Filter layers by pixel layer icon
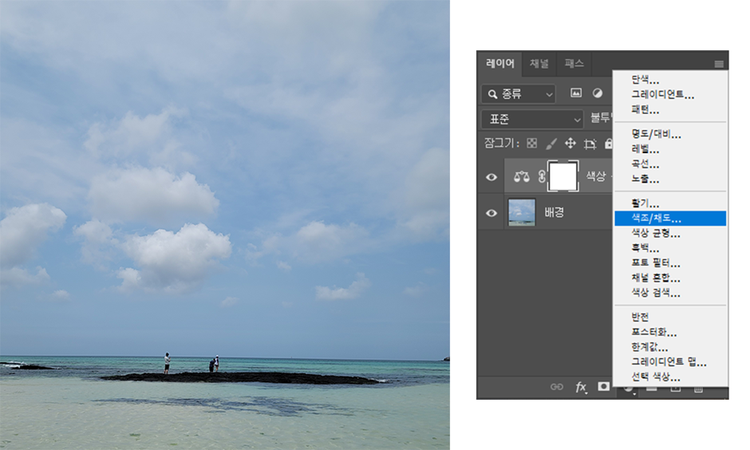Screen dimensions: 750x450 click(x=576, y=93)
